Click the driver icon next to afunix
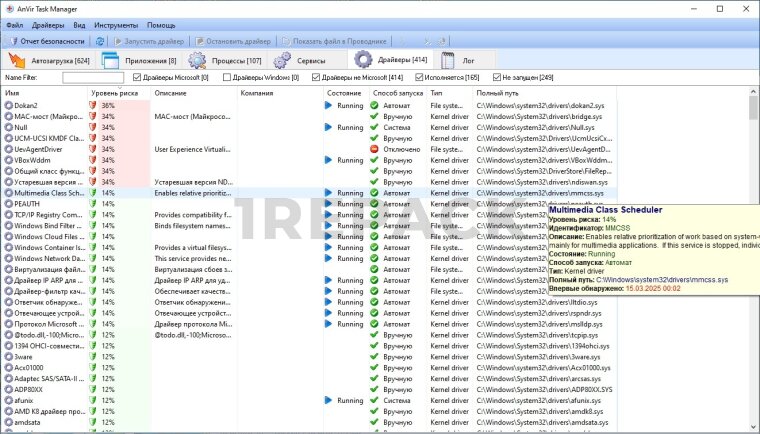 (9, 400)
